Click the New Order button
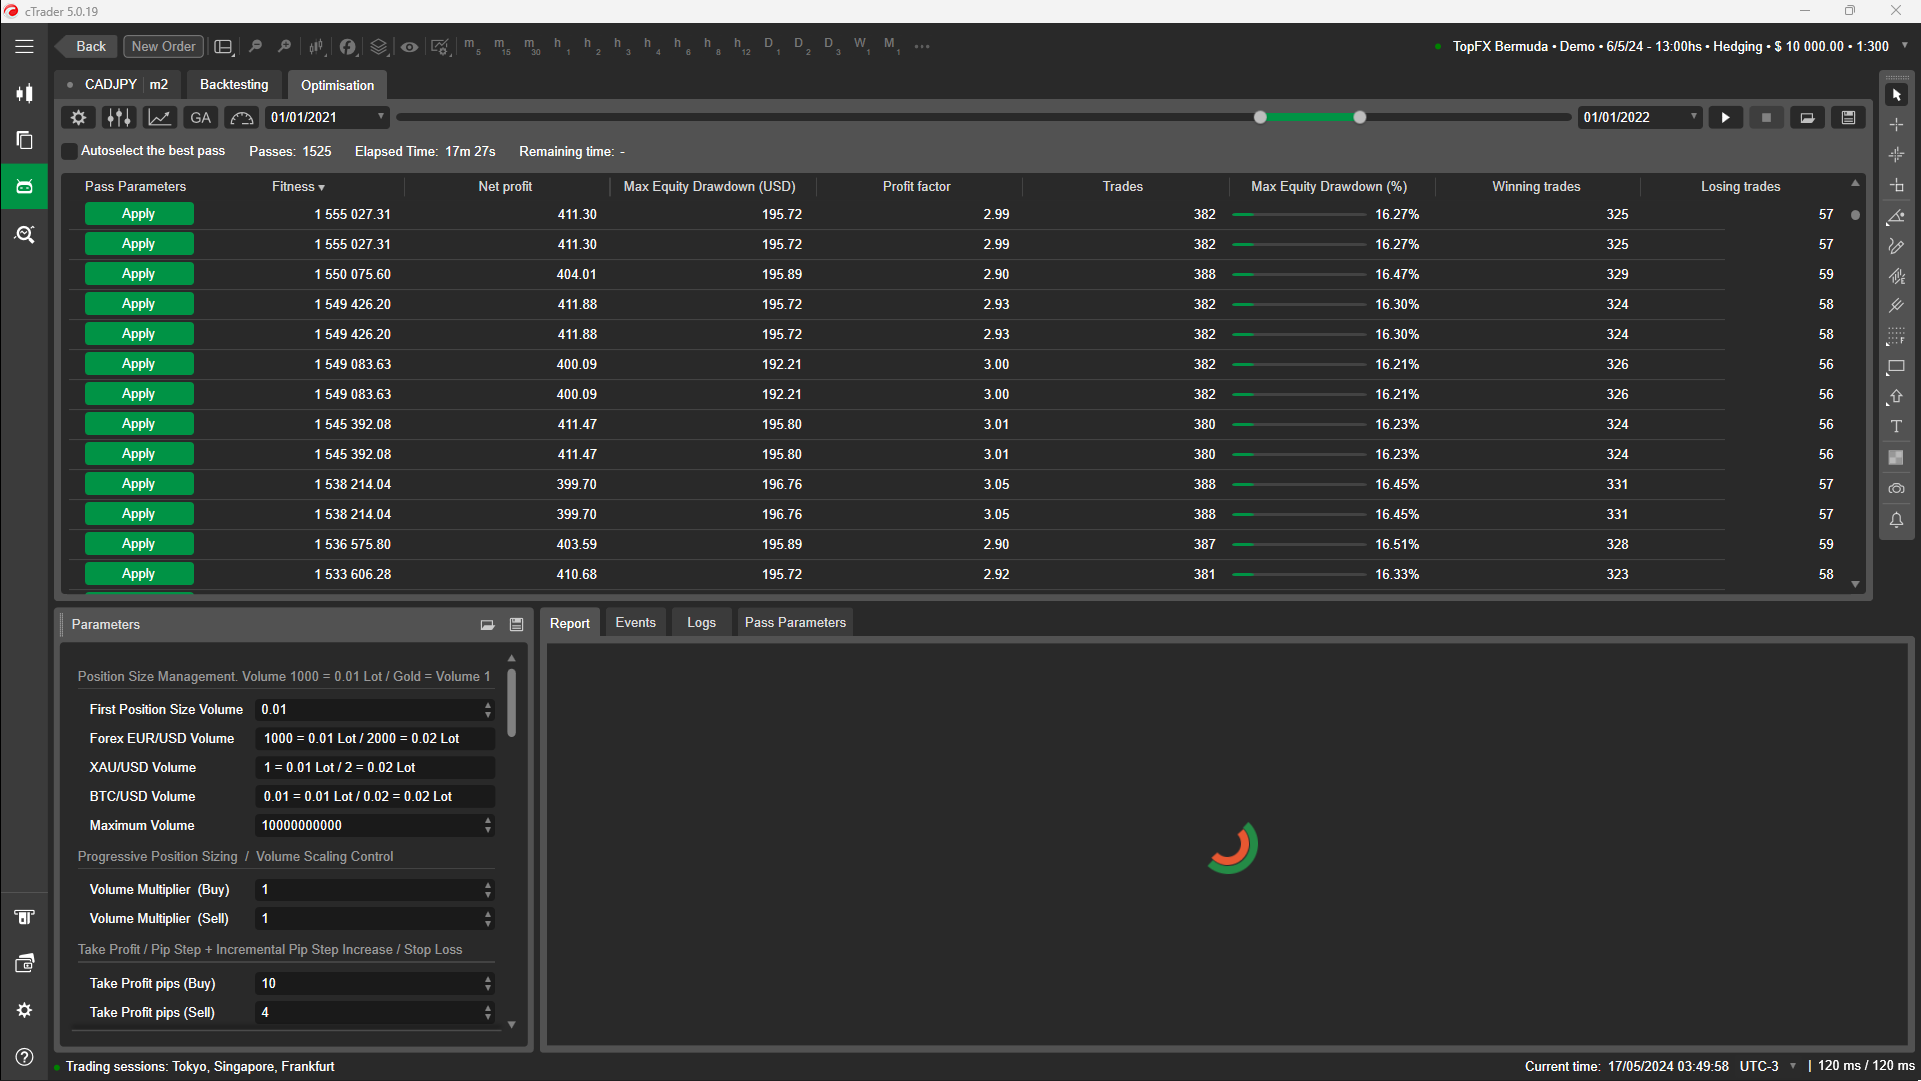 tap(163, 47)
